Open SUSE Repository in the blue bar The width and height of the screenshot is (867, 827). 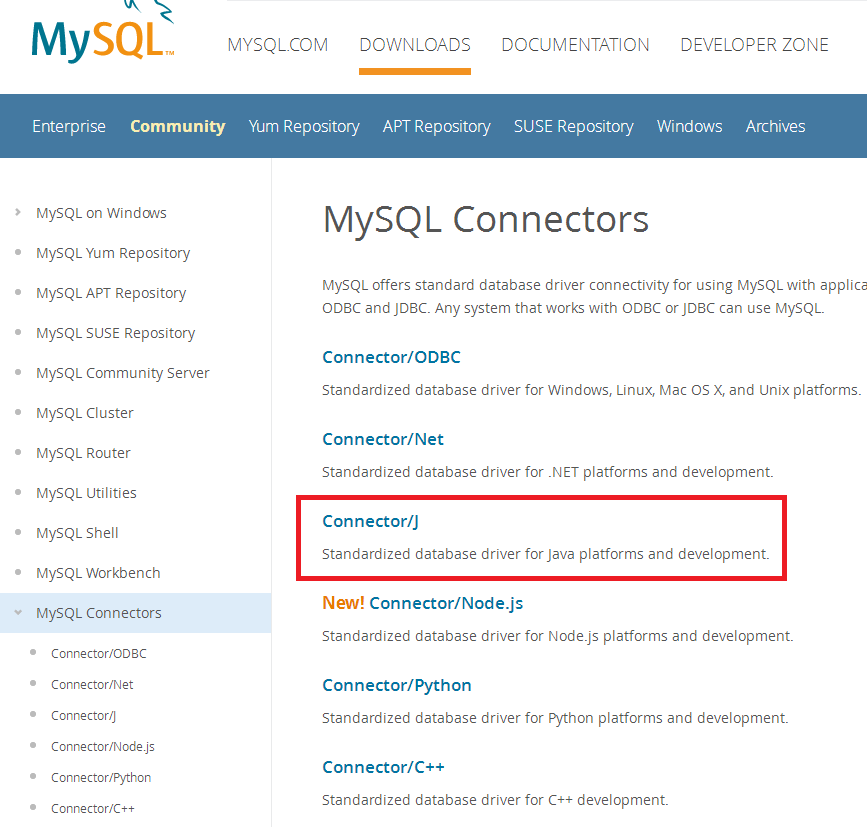(573, 126)
